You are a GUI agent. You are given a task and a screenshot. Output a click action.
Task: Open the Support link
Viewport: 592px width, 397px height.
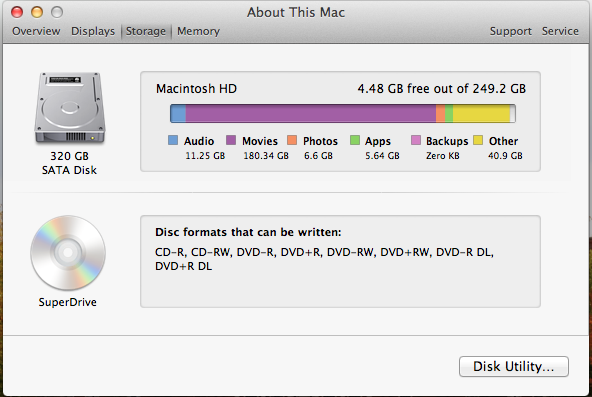click(x=510, y=31)
